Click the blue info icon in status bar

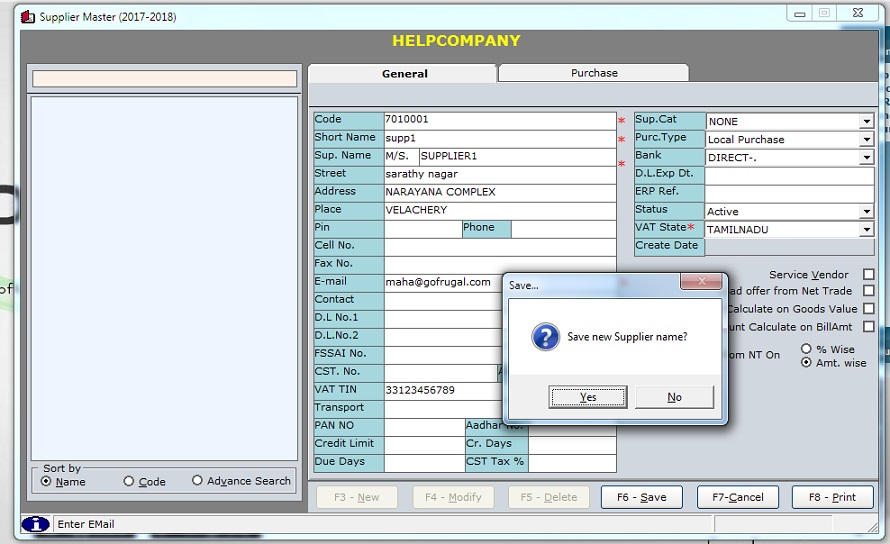[x=35, y=524]
